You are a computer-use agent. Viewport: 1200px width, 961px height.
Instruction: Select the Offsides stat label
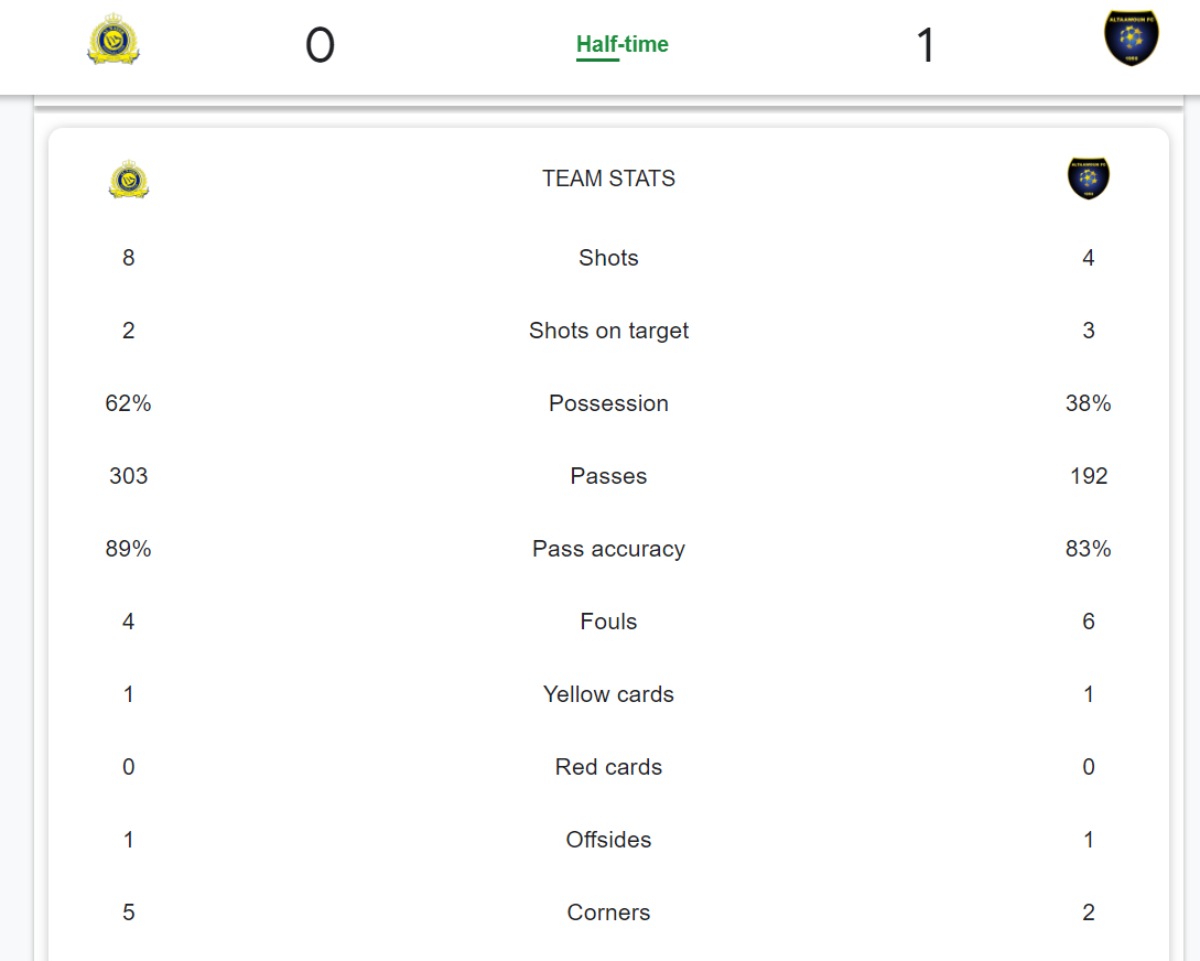click(608, 840)
